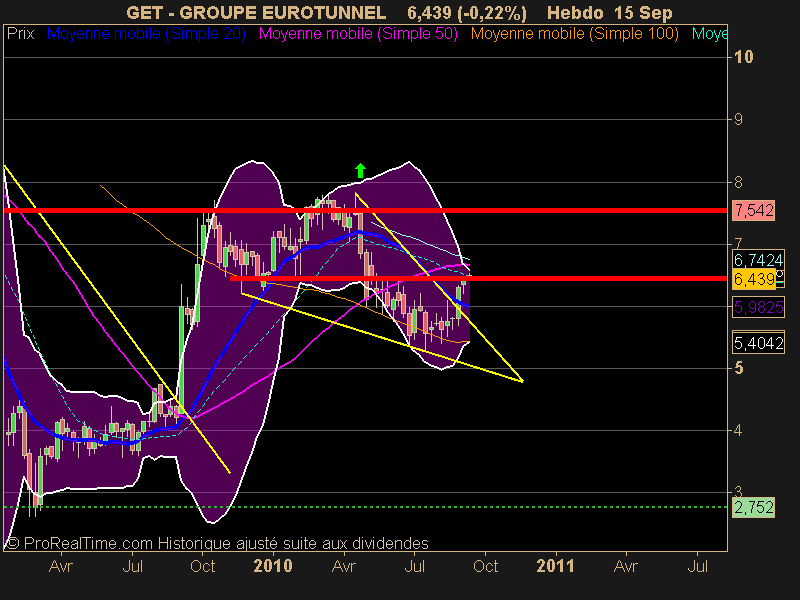Screen dimensions: 800x600
Task: Click the '2011' time axis label
Action: (556, 566)
